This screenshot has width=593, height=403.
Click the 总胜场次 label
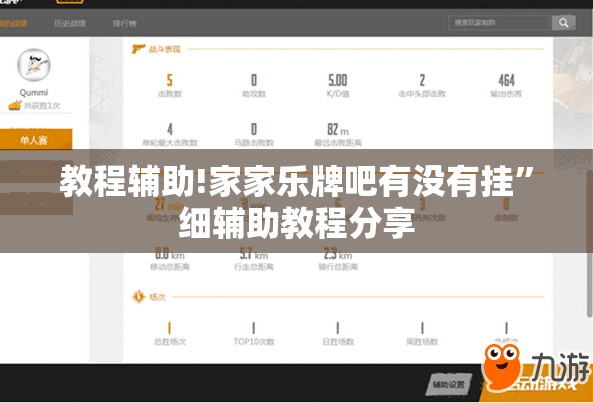[x=169, y=342]
